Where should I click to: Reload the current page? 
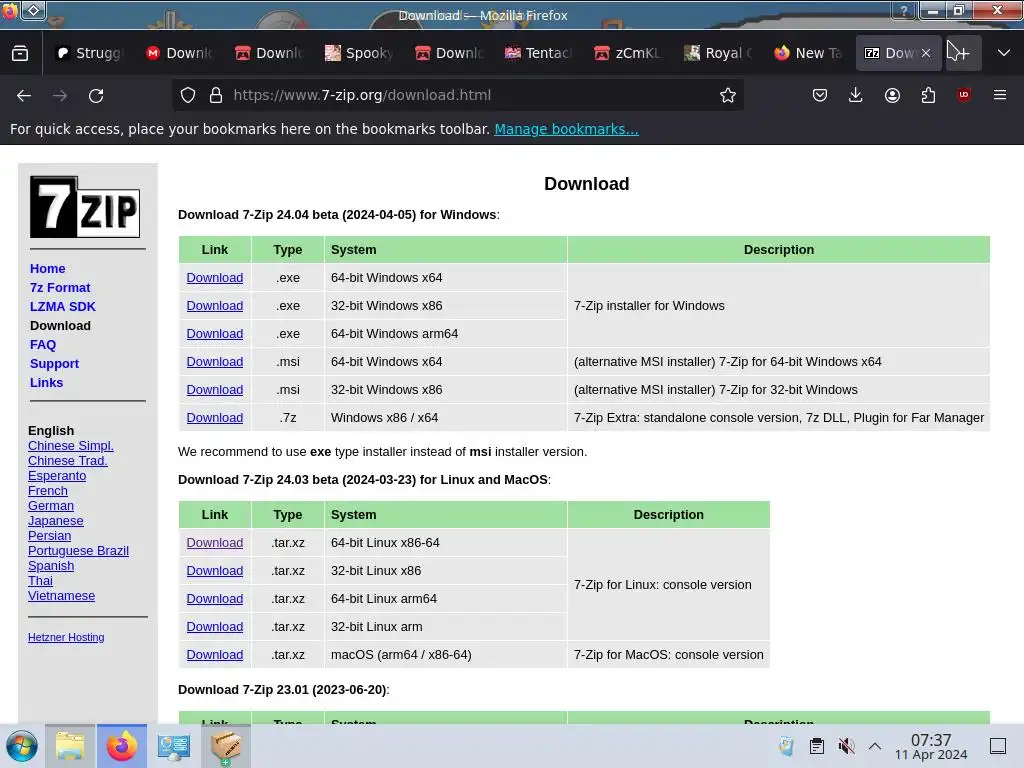96,95
